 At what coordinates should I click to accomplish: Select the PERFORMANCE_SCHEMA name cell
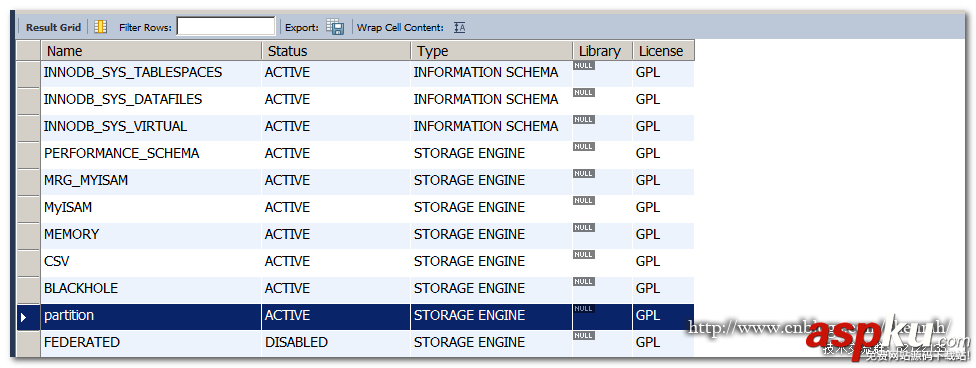click(151, 154)
